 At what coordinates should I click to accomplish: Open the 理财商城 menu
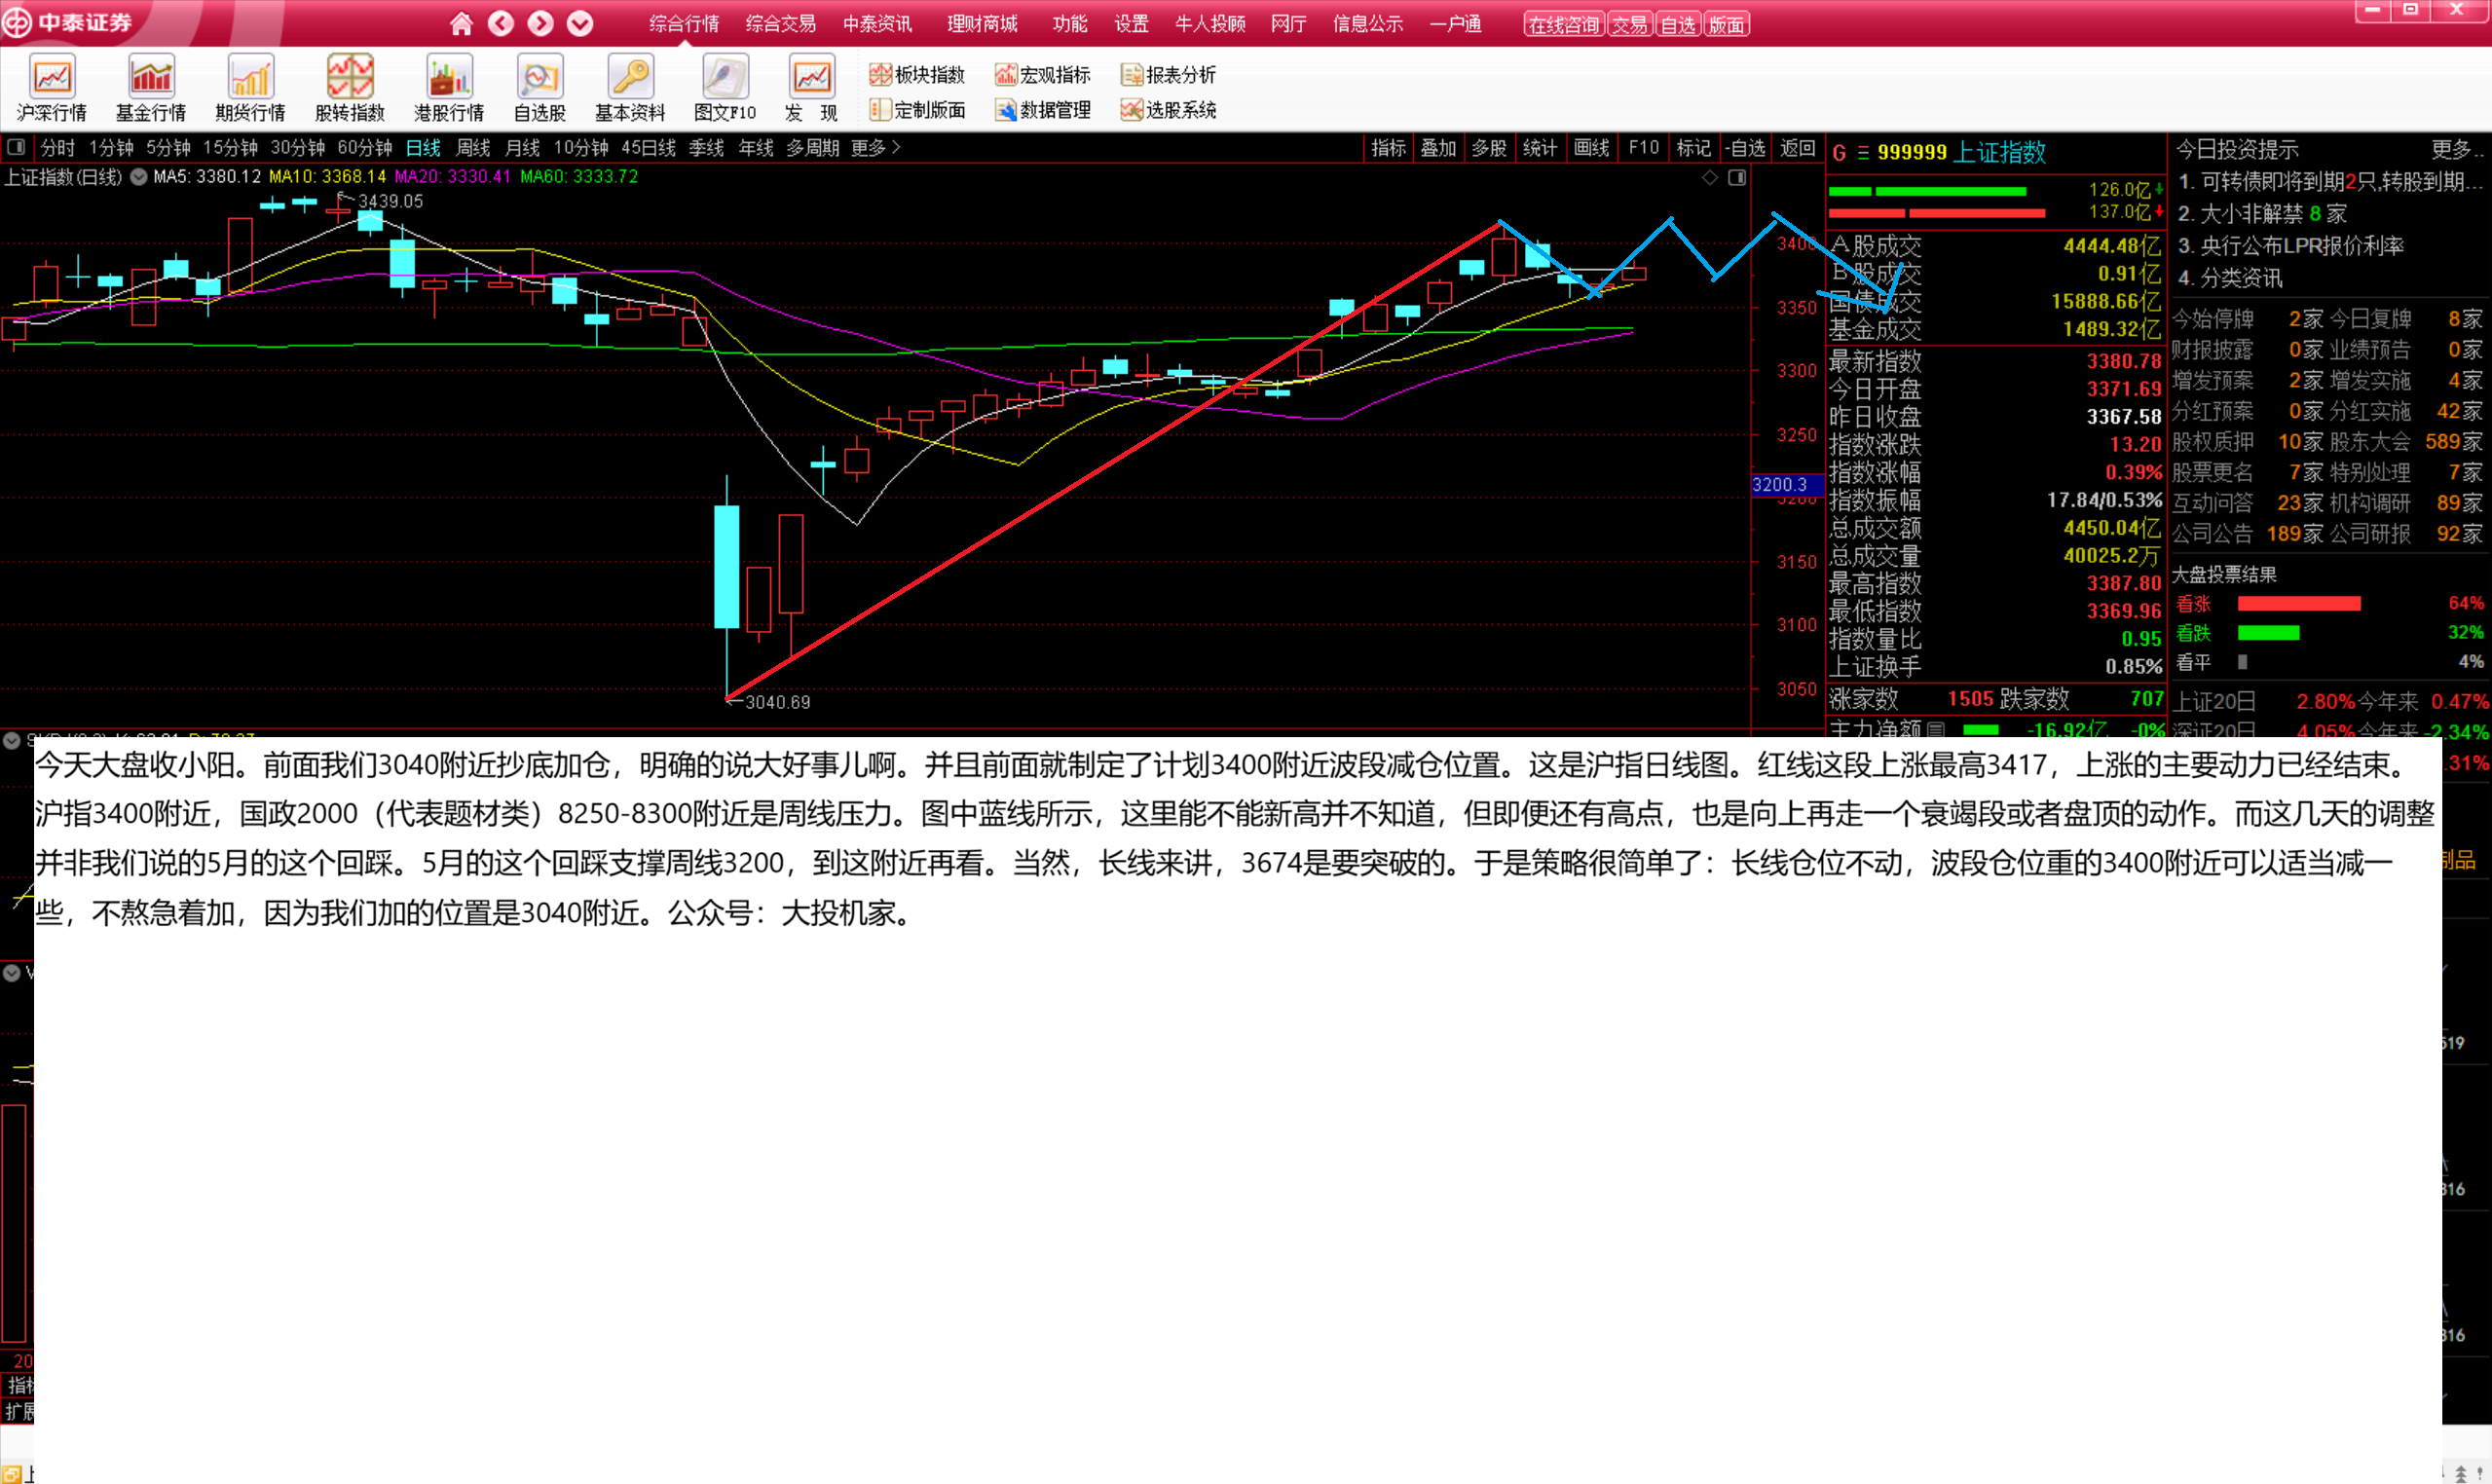tap(982, 23)
